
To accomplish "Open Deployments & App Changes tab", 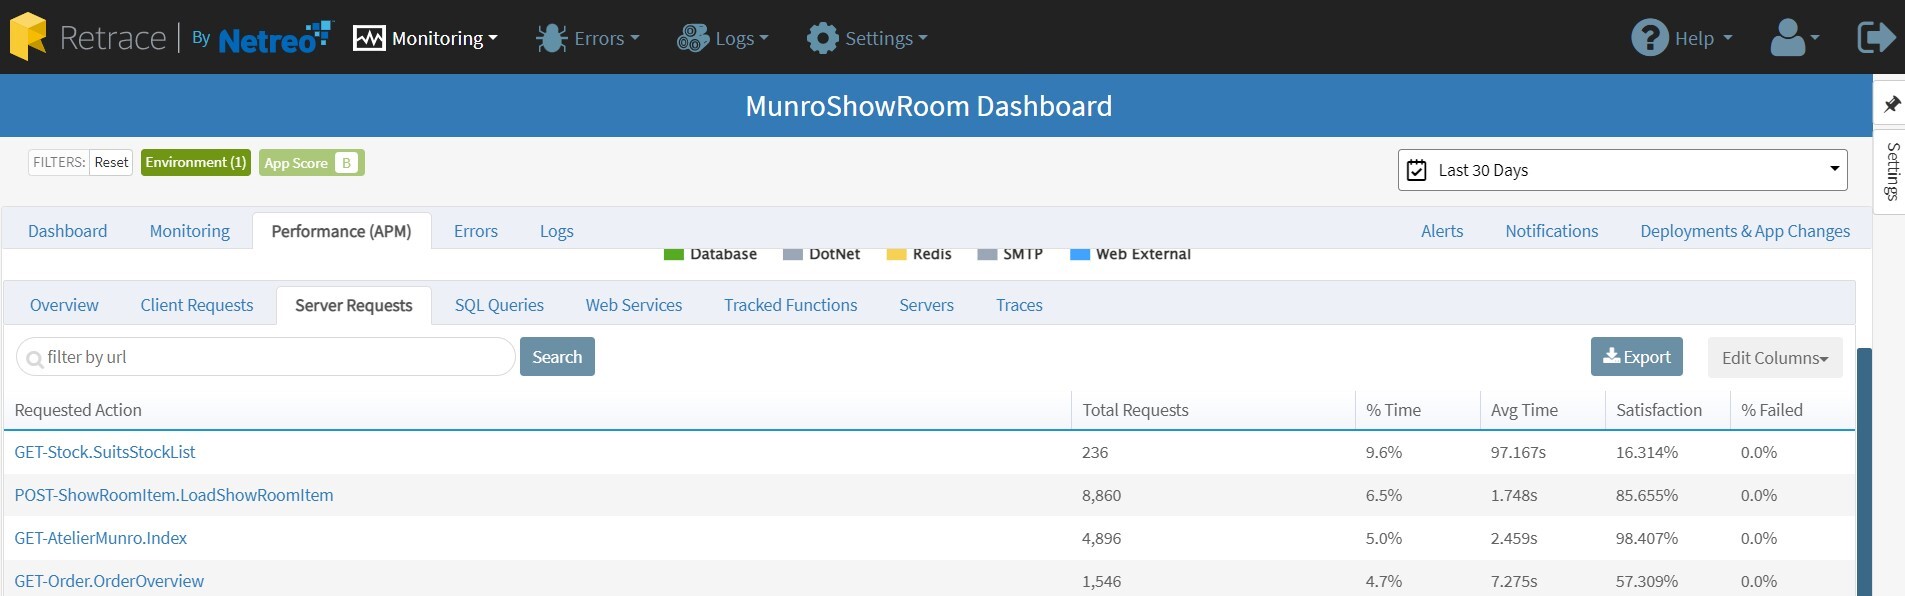I will pos(1745,231).
